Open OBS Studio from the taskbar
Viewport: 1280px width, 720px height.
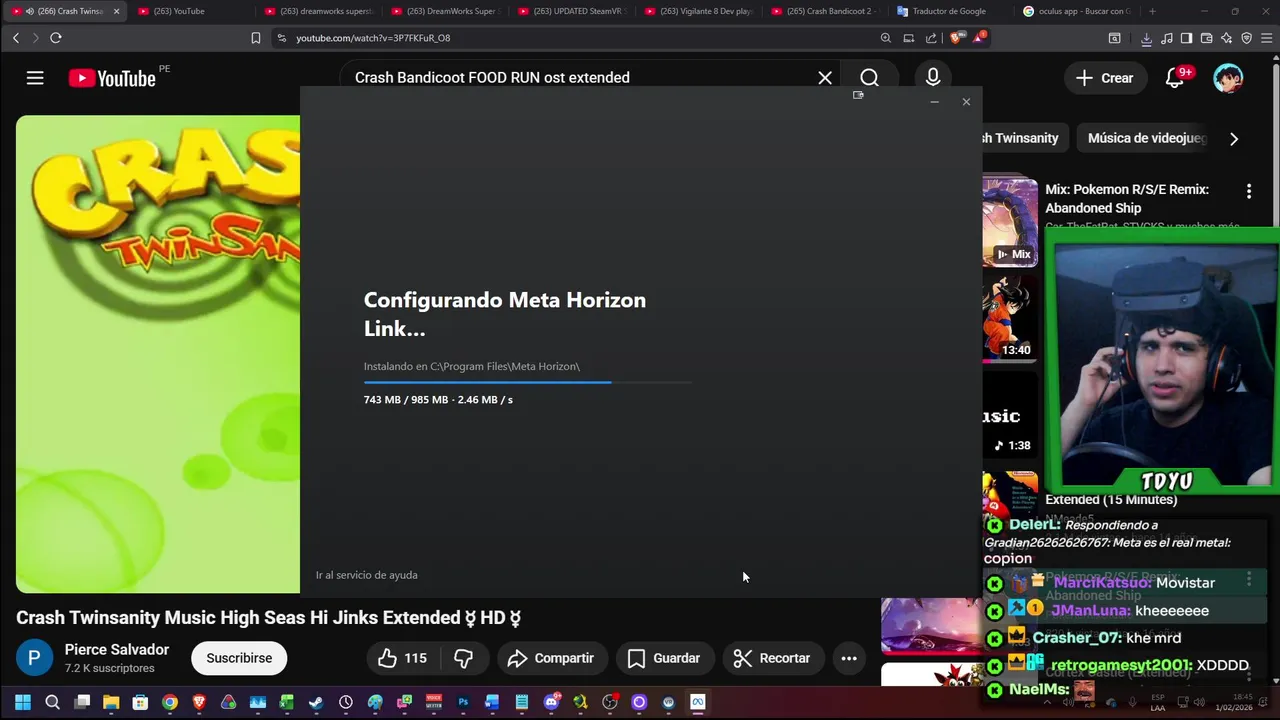tap(608, 702)
